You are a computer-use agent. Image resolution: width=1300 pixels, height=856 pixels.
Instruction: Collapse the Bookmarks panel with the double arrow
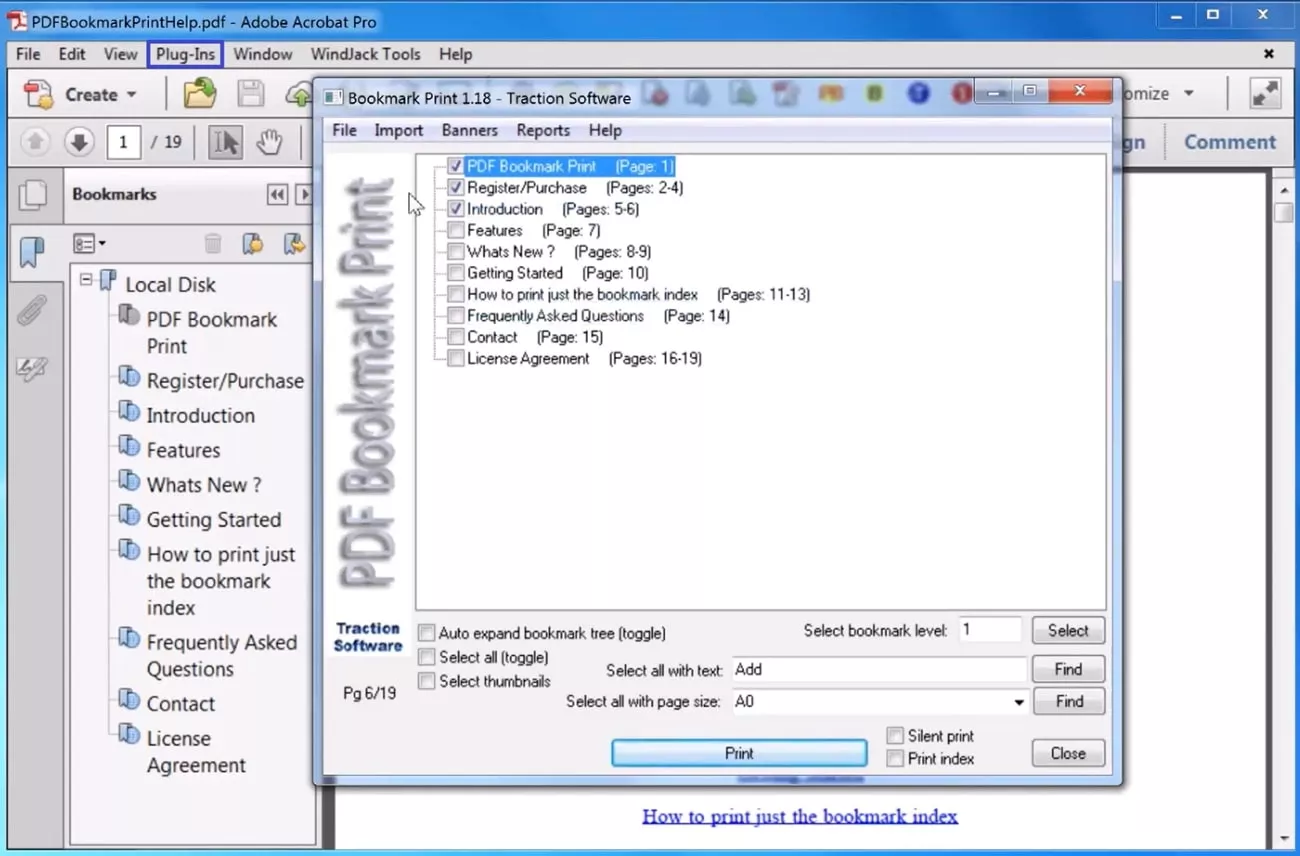[277, 195]
